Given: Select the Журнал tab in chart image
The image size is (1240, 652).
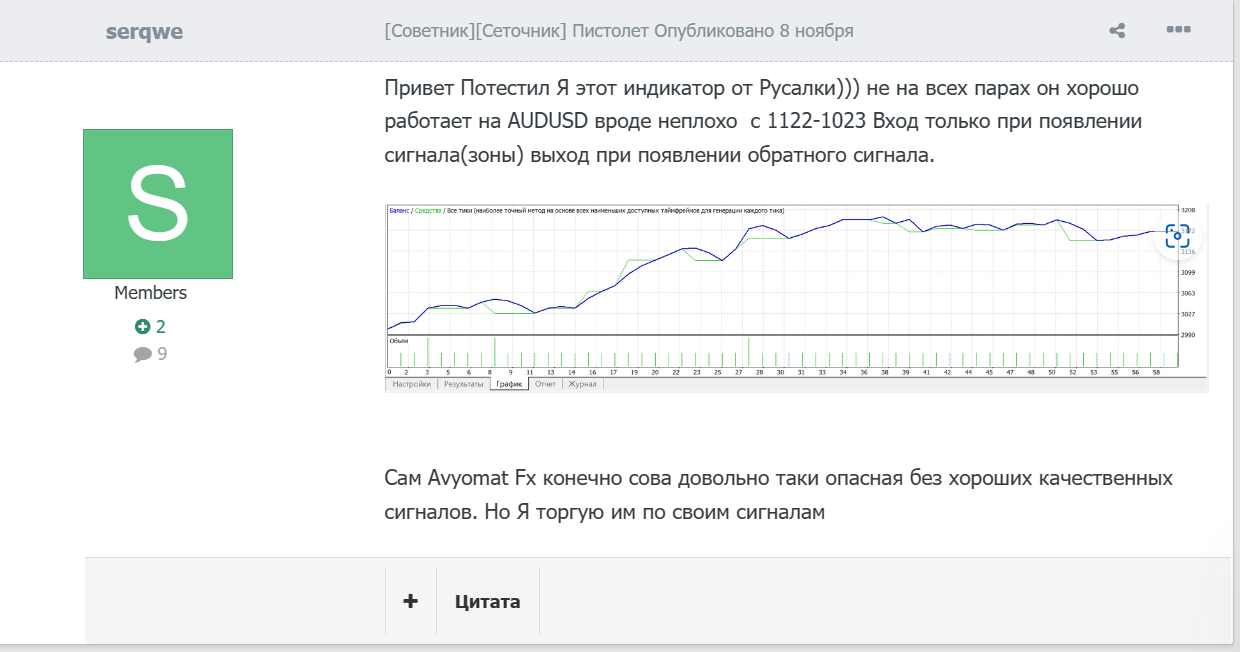Looking at the screenshot, I should 582,384.
